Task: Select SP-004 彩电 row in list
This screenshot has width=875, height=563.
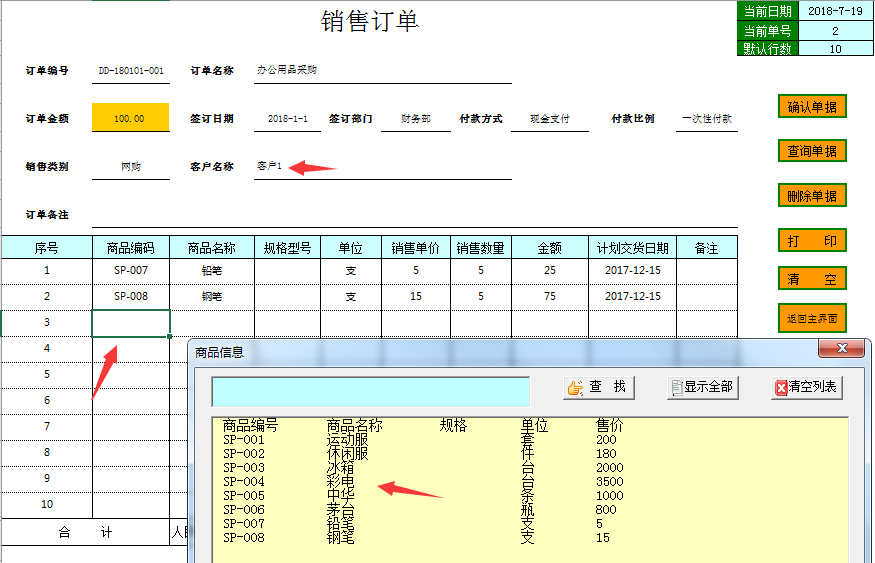Action: click(x=530, y=482)
